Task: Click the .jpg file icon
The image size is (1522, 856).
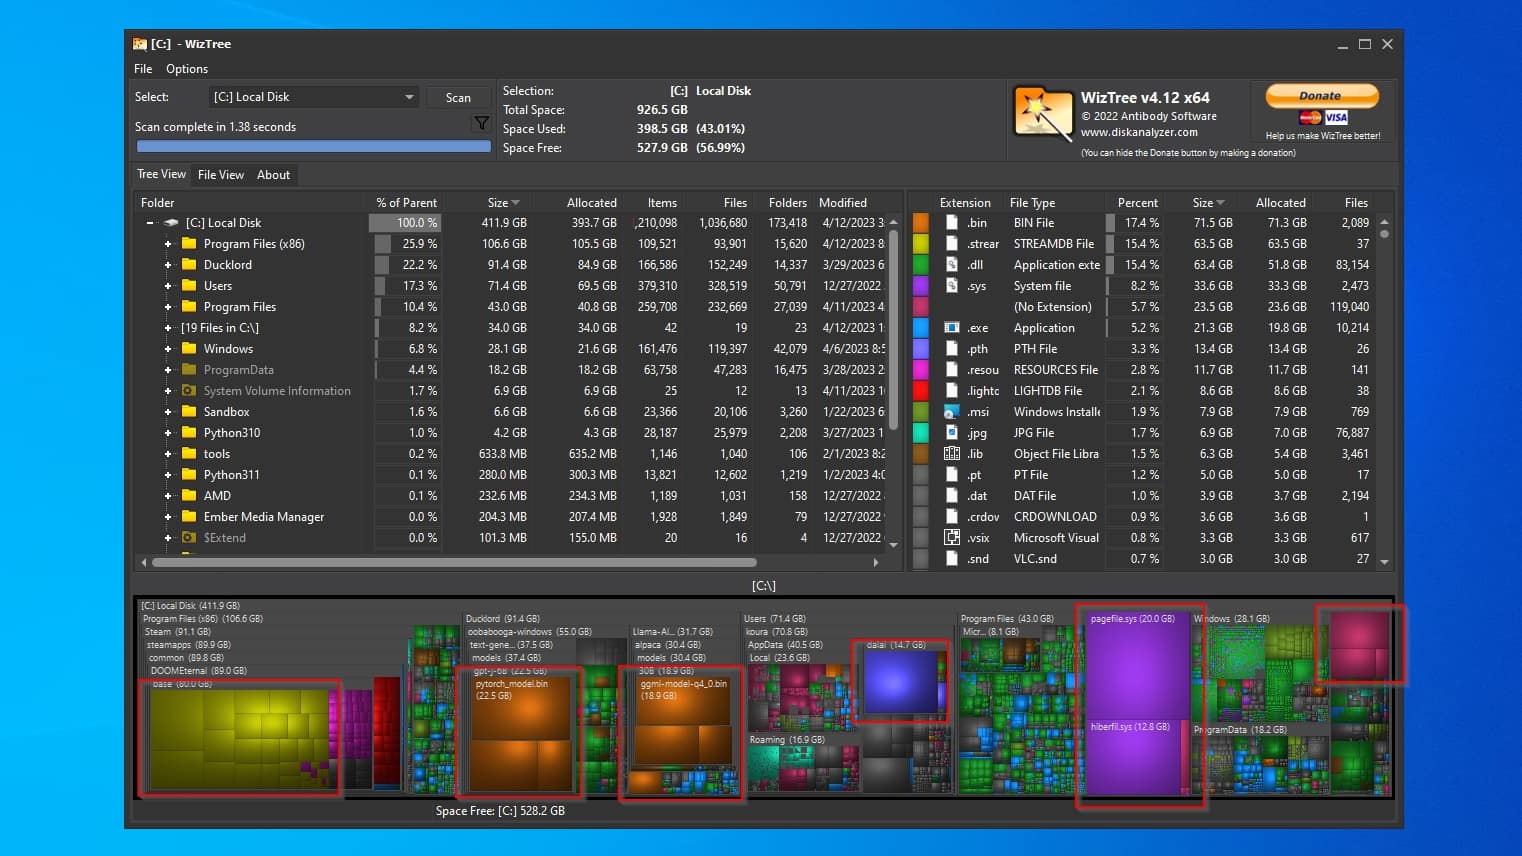Action: point(952,432)
